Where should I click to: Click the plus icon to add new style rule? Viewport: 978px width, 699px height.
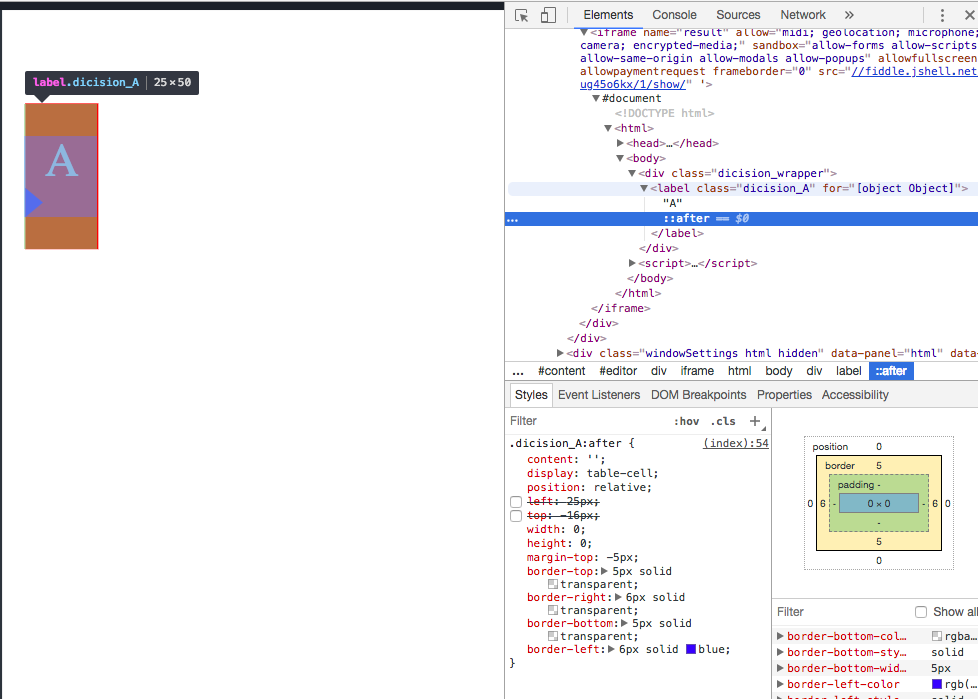point(755,421)
